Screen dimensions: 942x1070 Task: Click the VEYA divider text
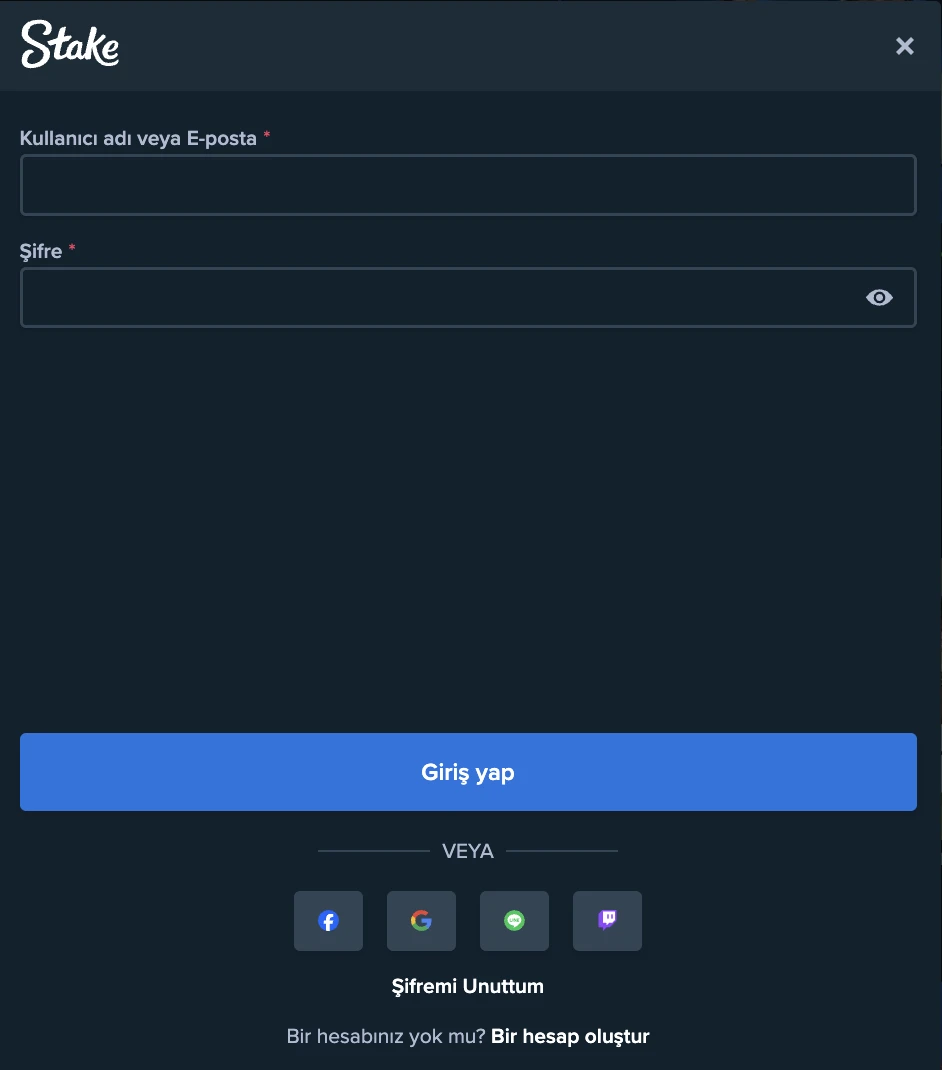[x=467, y=851]
